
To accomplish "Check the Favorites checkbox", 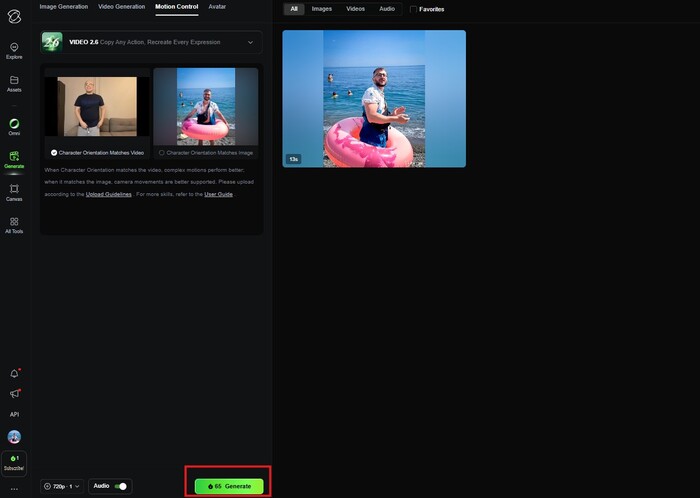I will [x=414, y=9].
